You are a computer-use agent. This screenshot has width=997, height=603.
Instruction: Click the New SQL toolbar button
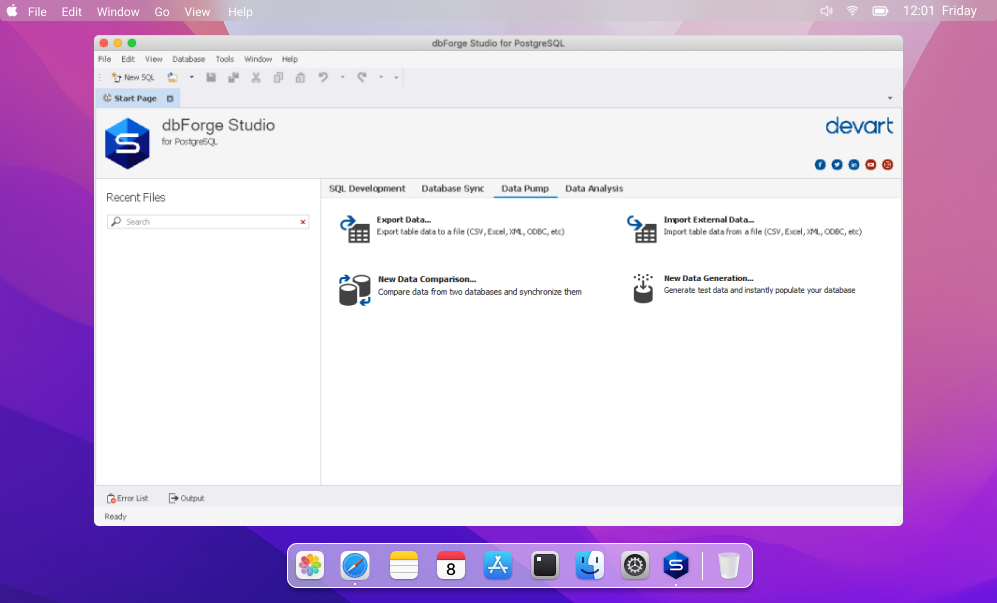(x=133, y=78)
